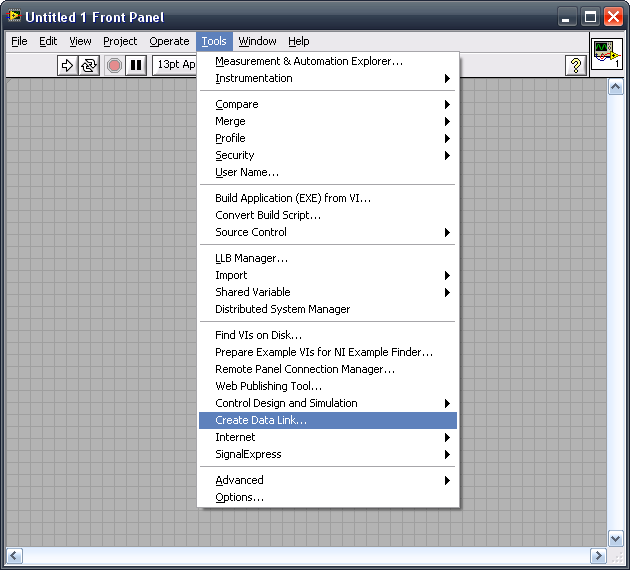Viewport: 630px width, 570px height.
Task: Expand the Internet submenu
Action: click(328, 437)
